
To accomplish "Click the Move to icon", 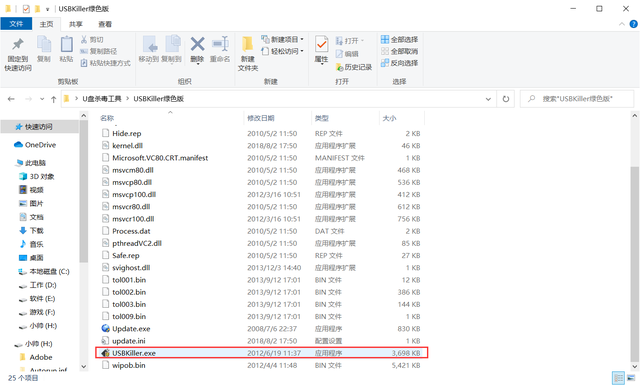I will 149,44.
